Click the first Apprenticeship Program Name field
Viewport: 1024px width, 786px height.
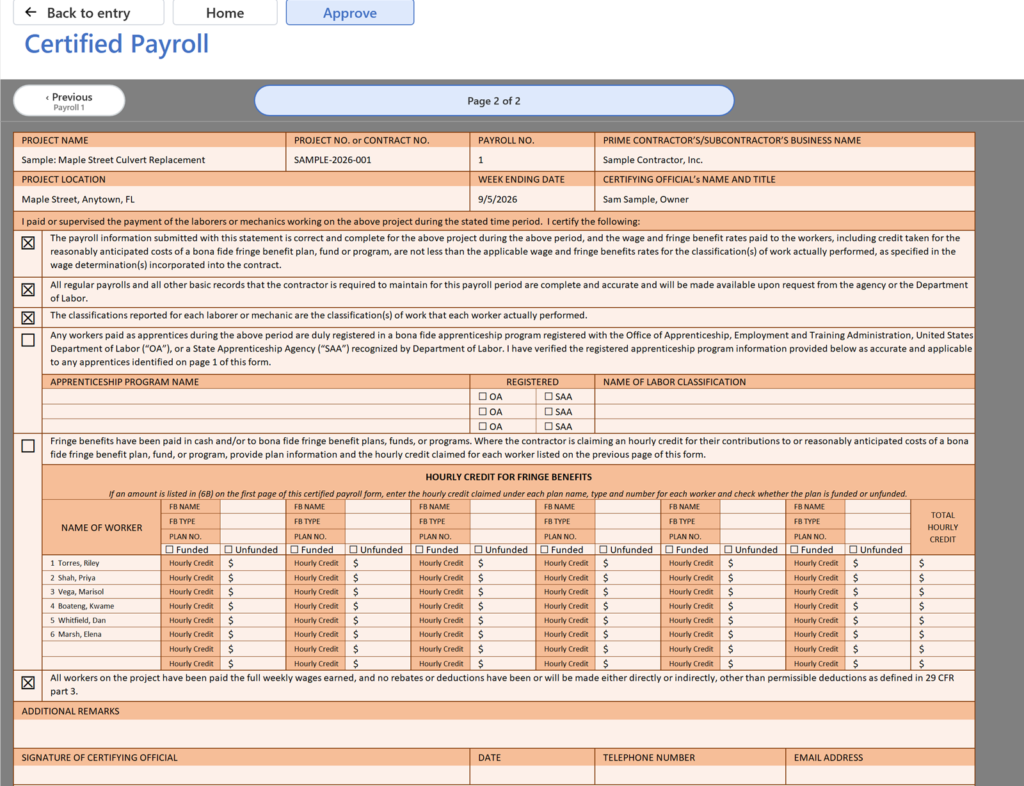[256, 396]
